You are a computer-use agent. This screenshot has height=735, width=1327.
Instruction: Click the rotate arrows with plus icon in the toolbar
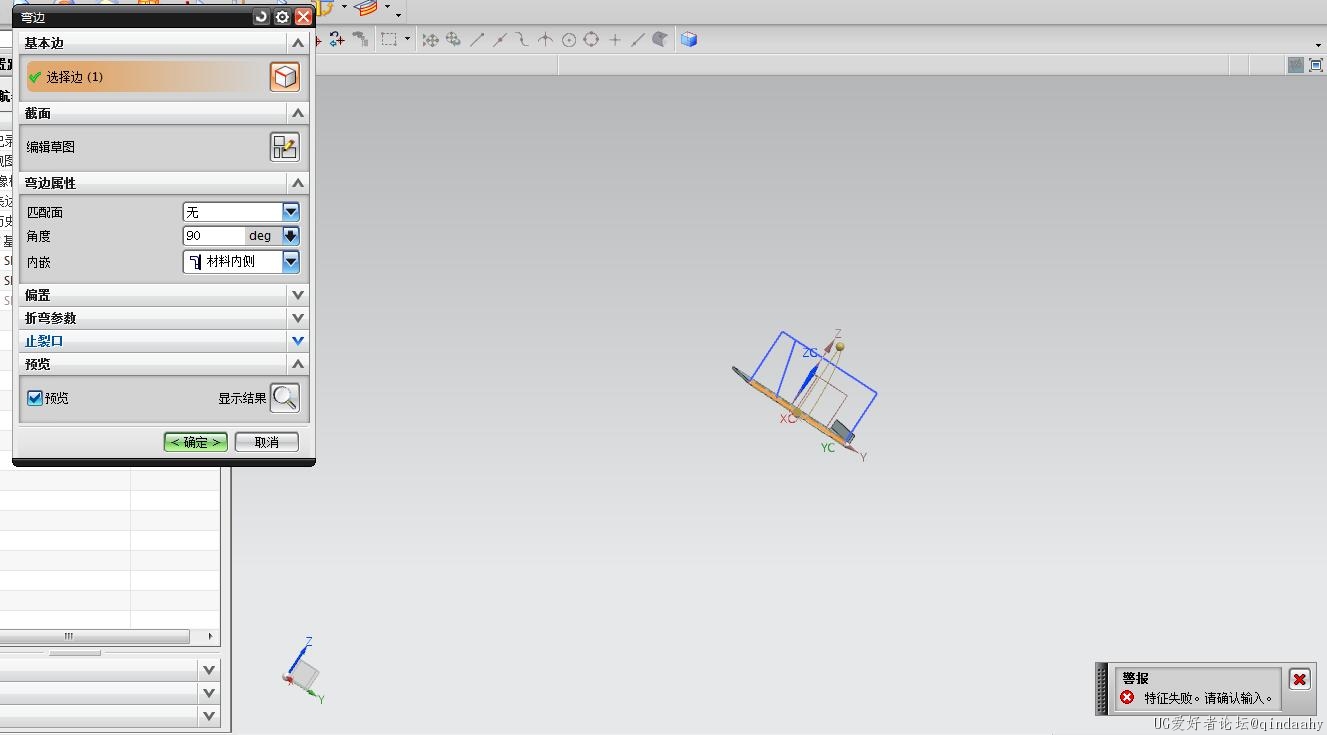pos(337,40)
